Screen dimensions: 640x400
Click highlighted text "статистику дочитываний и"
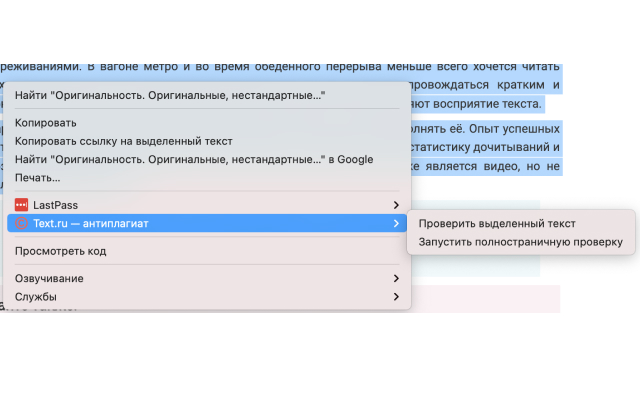(485, 147)
